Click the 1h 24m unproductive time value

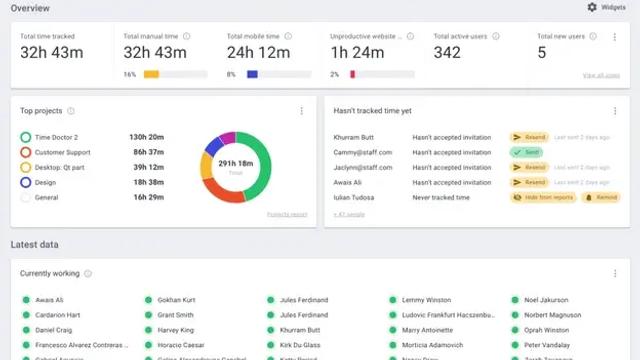click(x=357, y=53)
